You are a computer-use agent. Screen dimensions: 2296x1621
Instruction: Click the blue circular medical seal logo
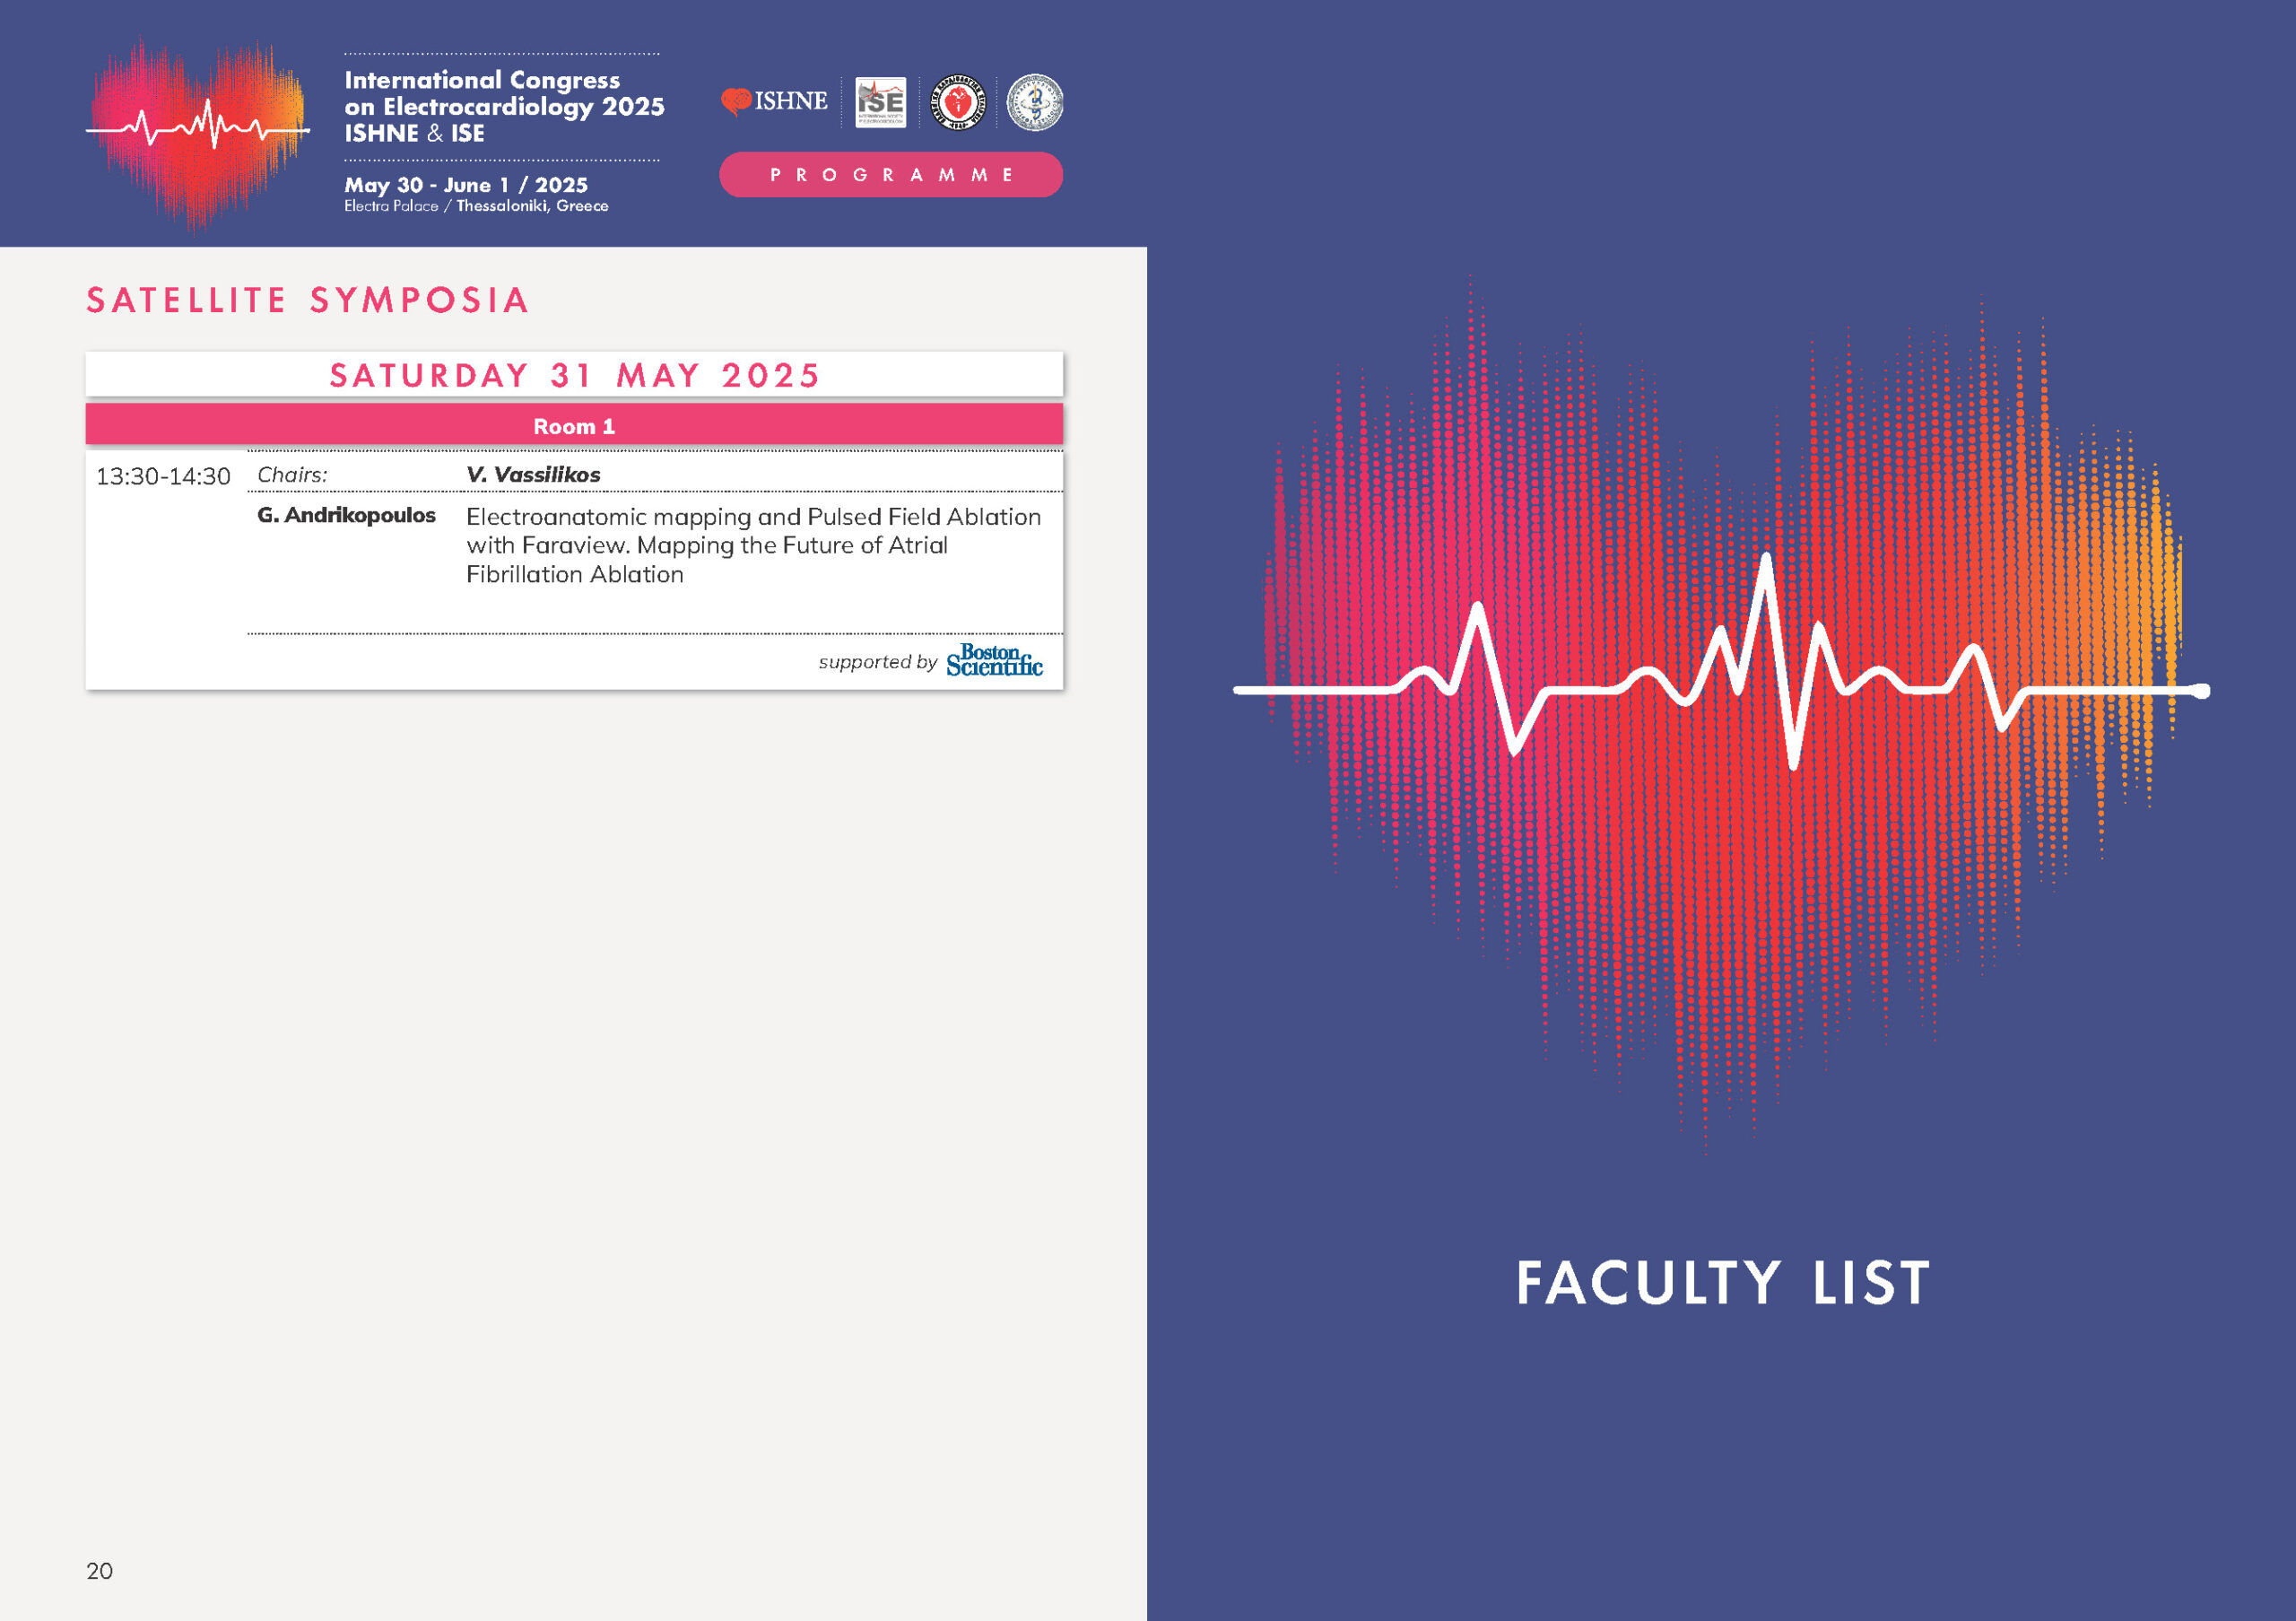[x=1034, y=102]
